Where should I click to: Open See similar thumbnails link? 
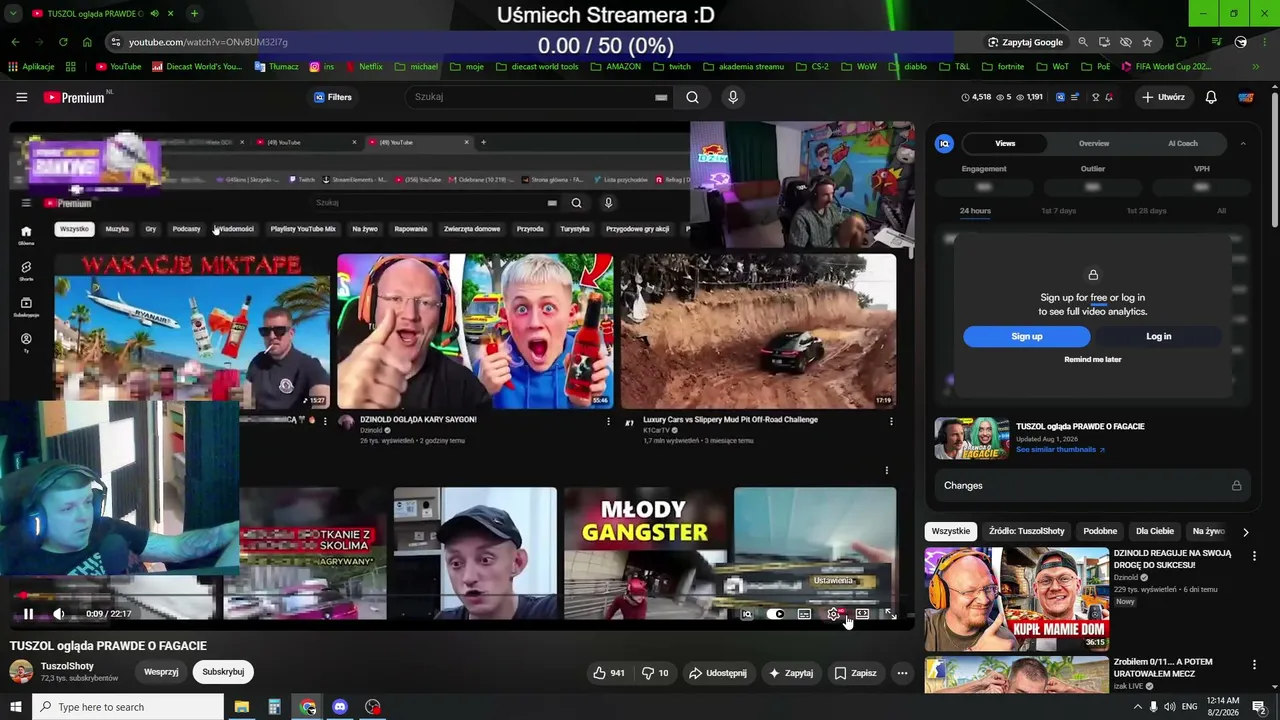pyautogui.click(x=1060, y=450)
